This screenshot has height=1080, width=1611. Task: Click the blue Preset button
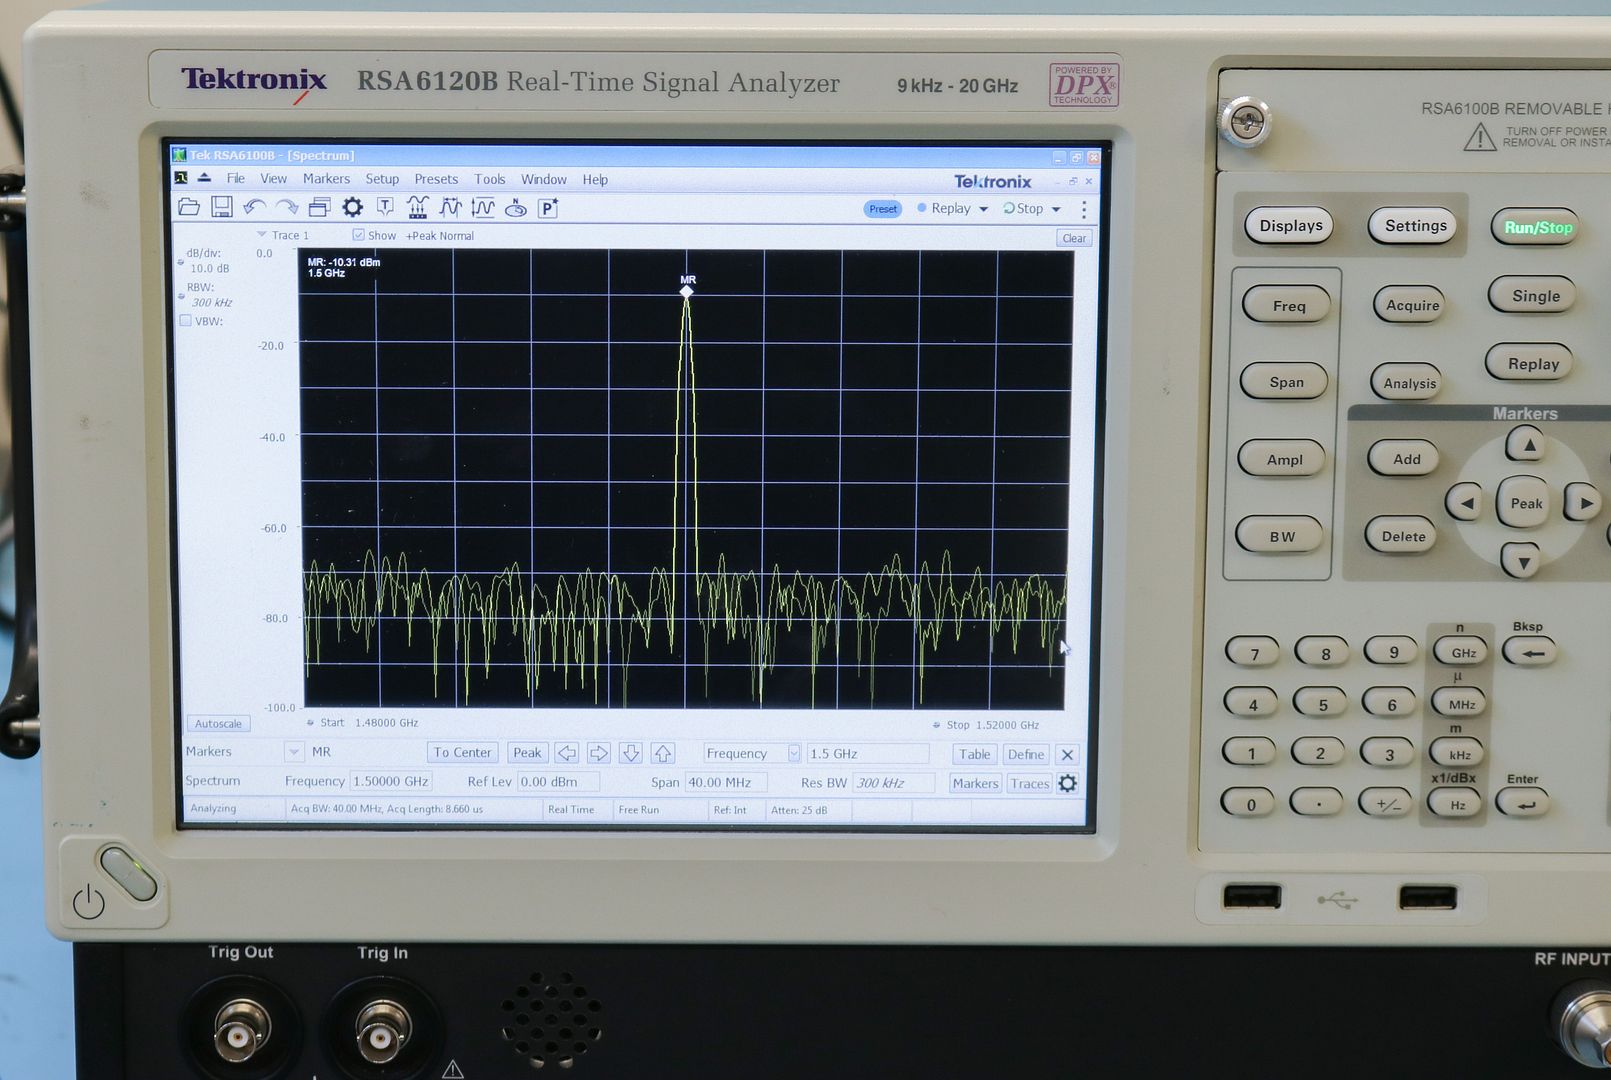tap(883, 209)
